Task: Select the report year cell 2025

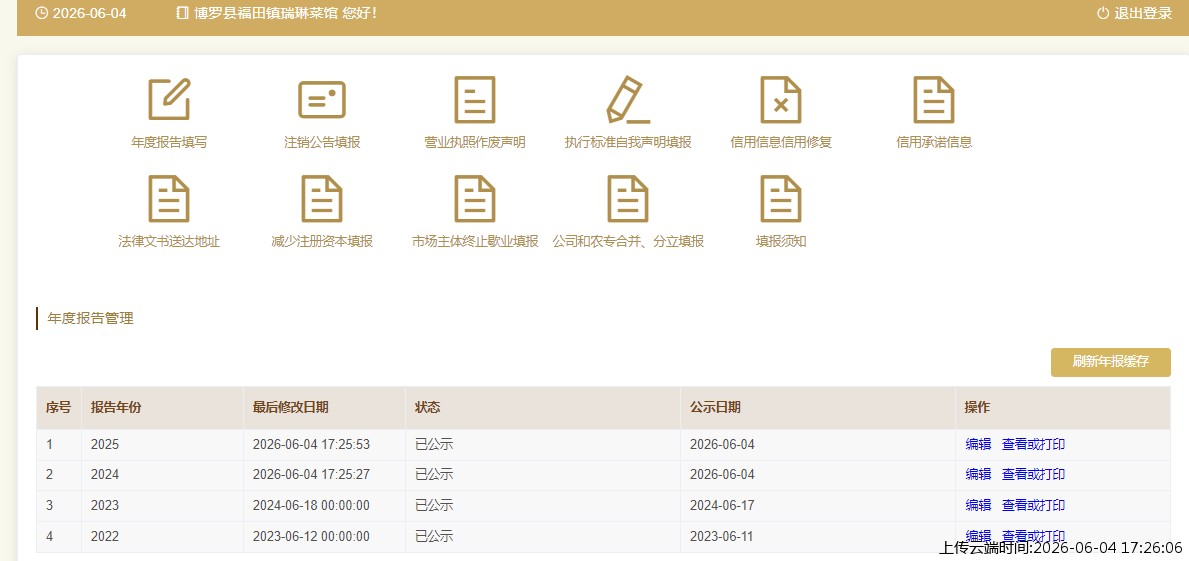Action: click(x=105, y=444)
